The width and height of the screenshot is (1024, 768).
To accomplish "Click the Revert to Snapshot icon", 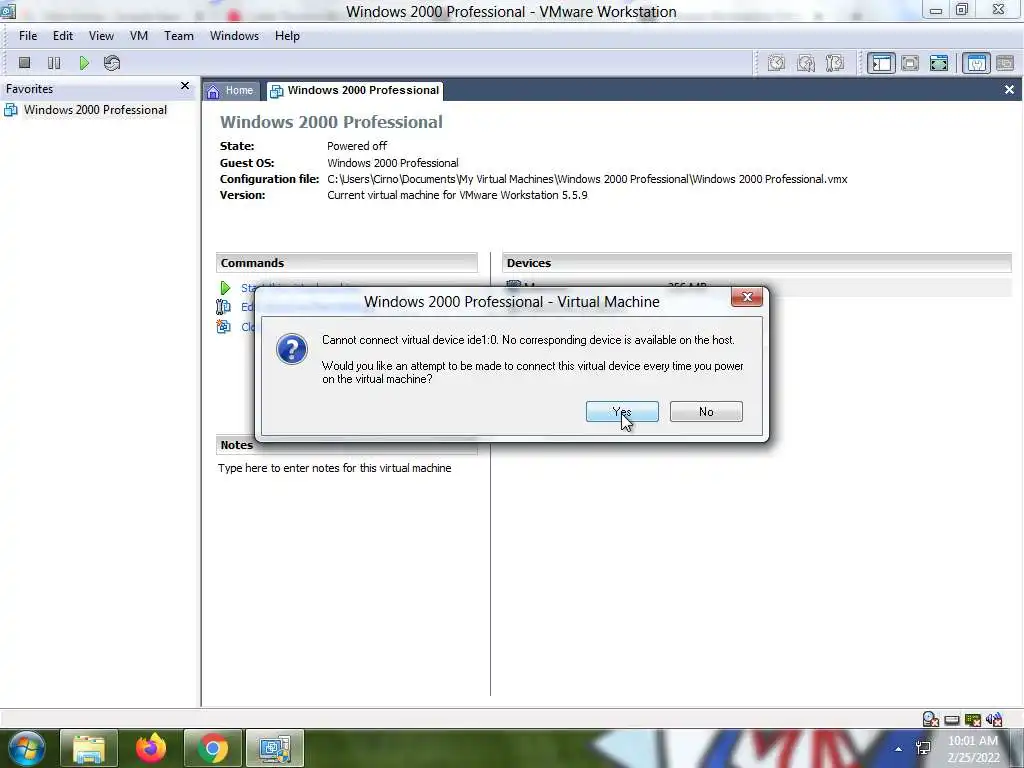I will click(806, 63).
